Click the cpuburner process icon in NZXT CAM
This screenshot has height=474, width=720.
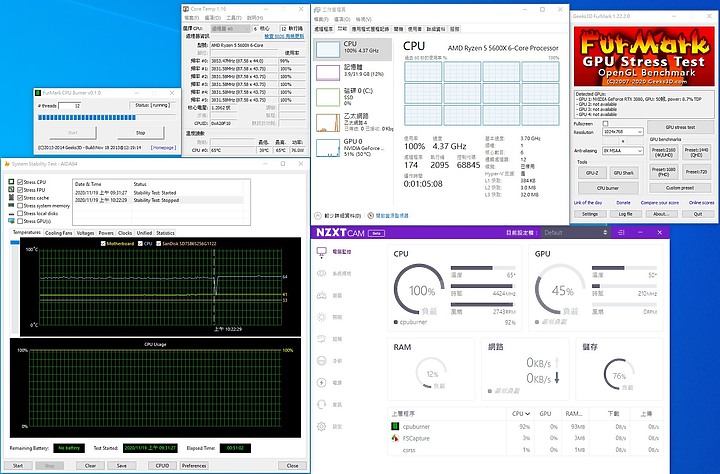point(394,426)
